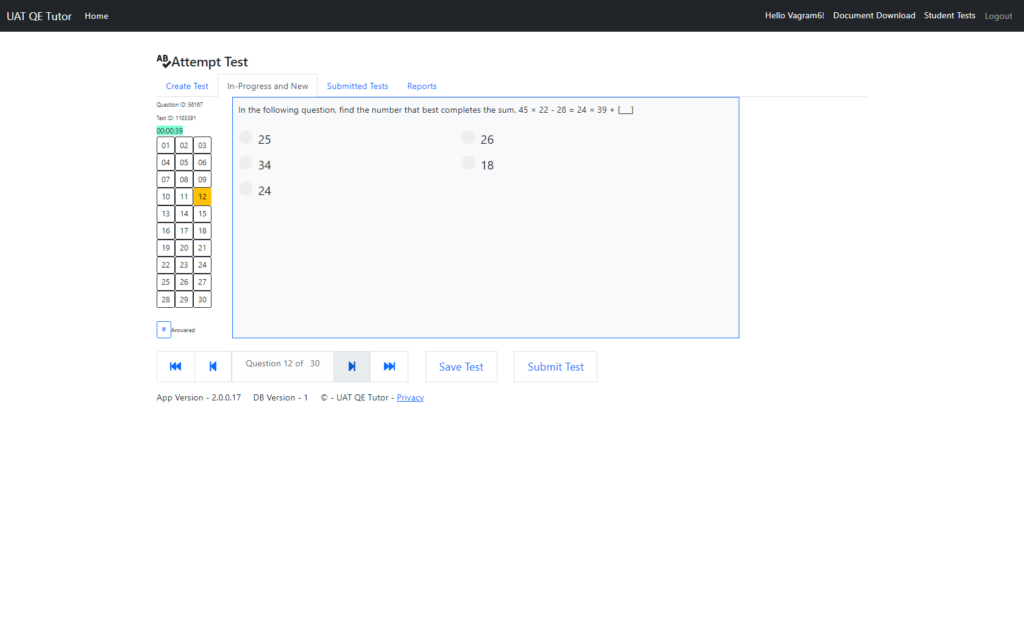Advance to the next question icon

coord(352,367)
